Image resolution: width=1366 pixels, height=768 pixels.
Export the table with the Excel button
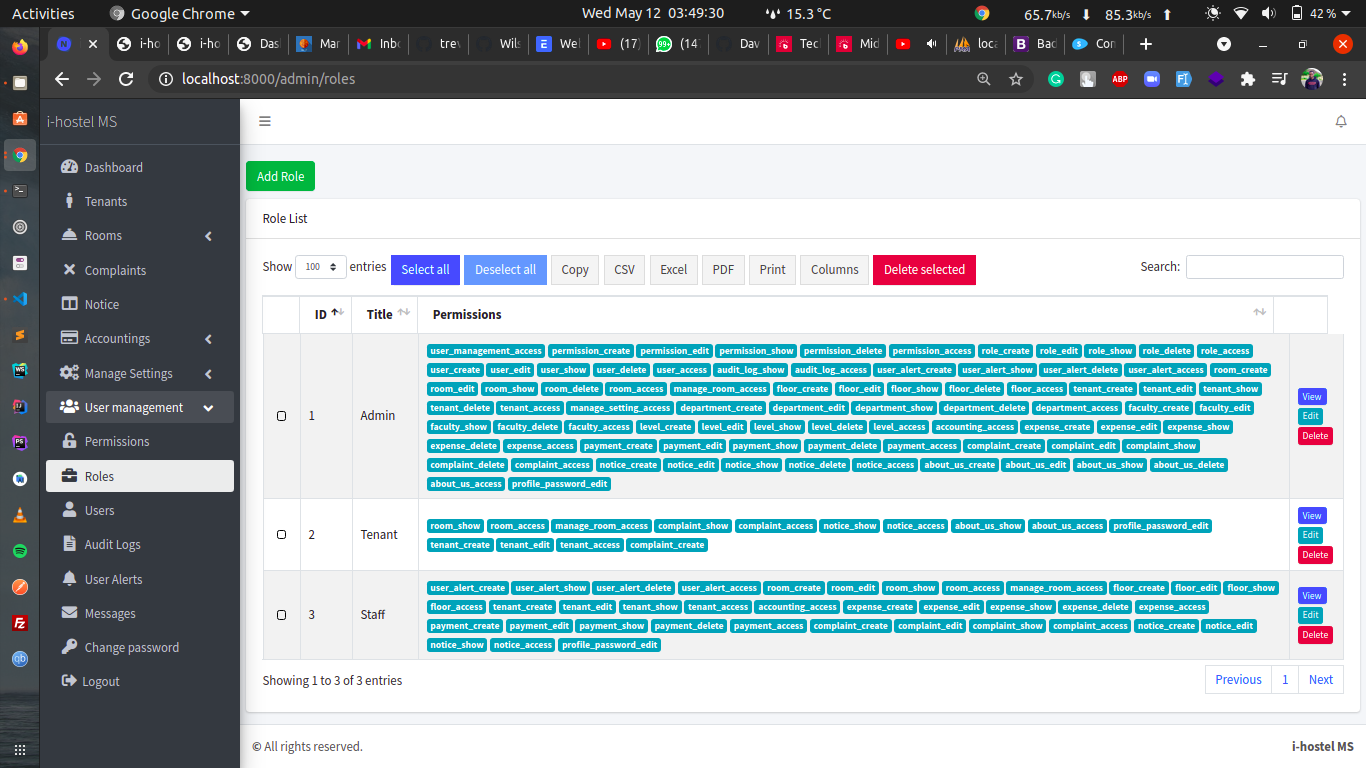(673, 269)
